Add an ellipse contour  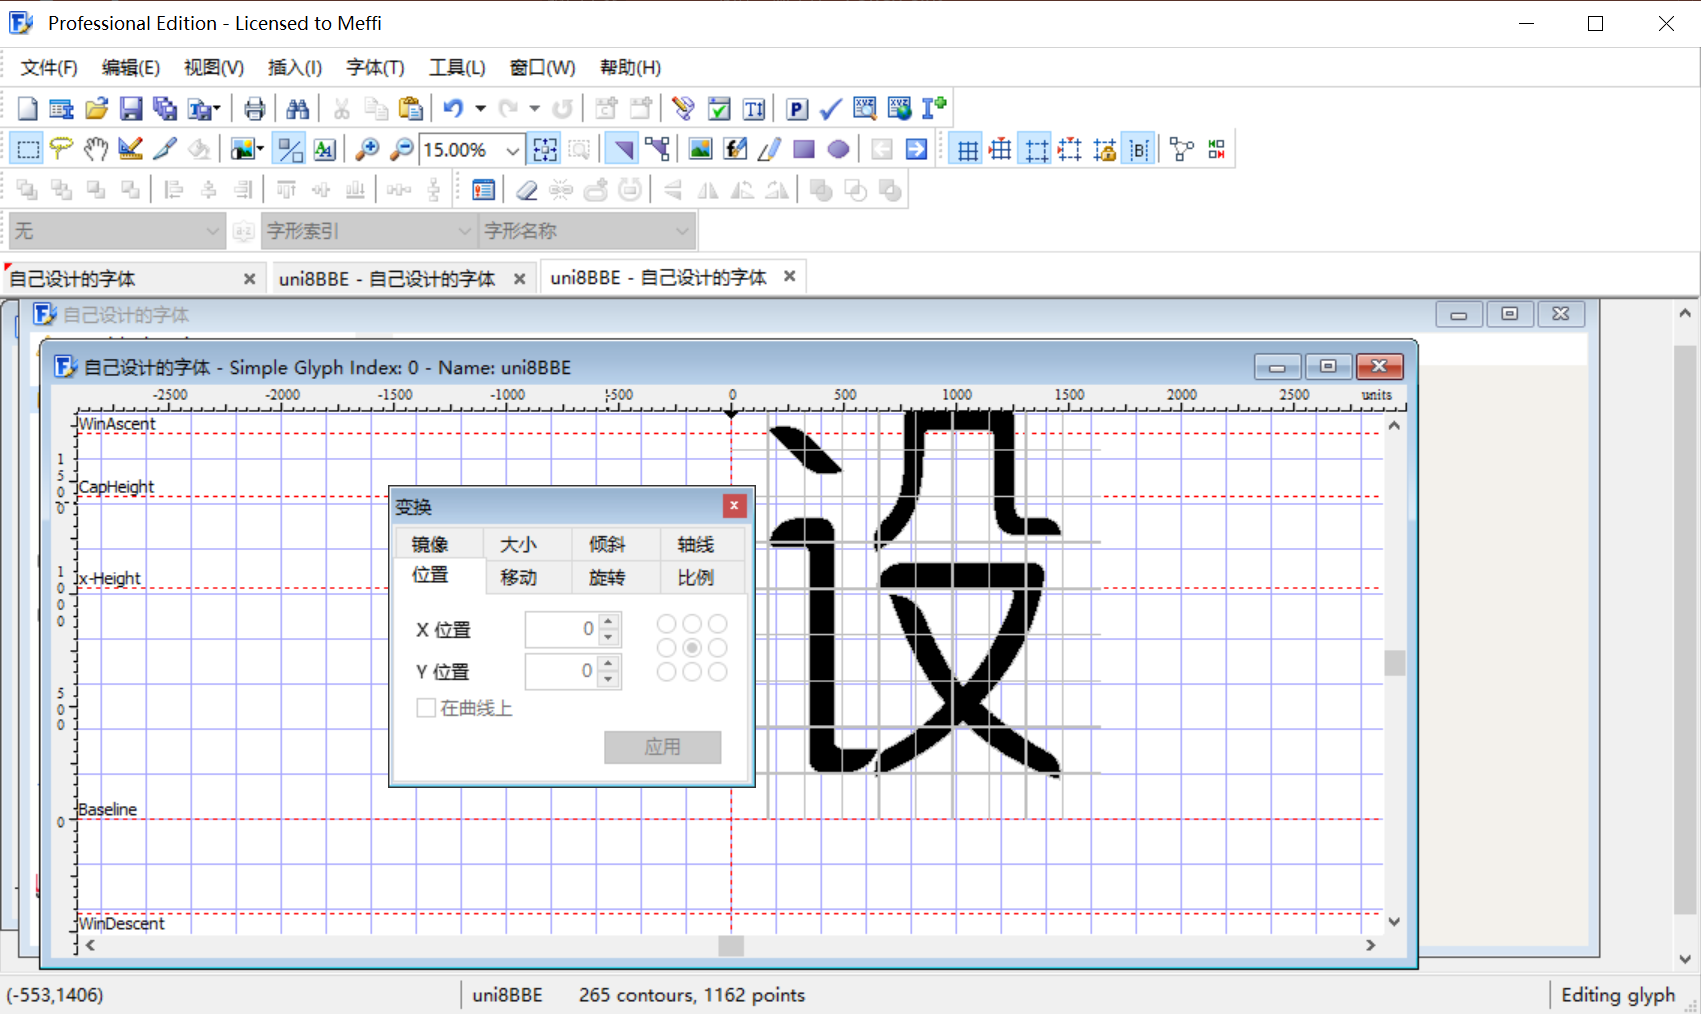click(x=838, y=150)
